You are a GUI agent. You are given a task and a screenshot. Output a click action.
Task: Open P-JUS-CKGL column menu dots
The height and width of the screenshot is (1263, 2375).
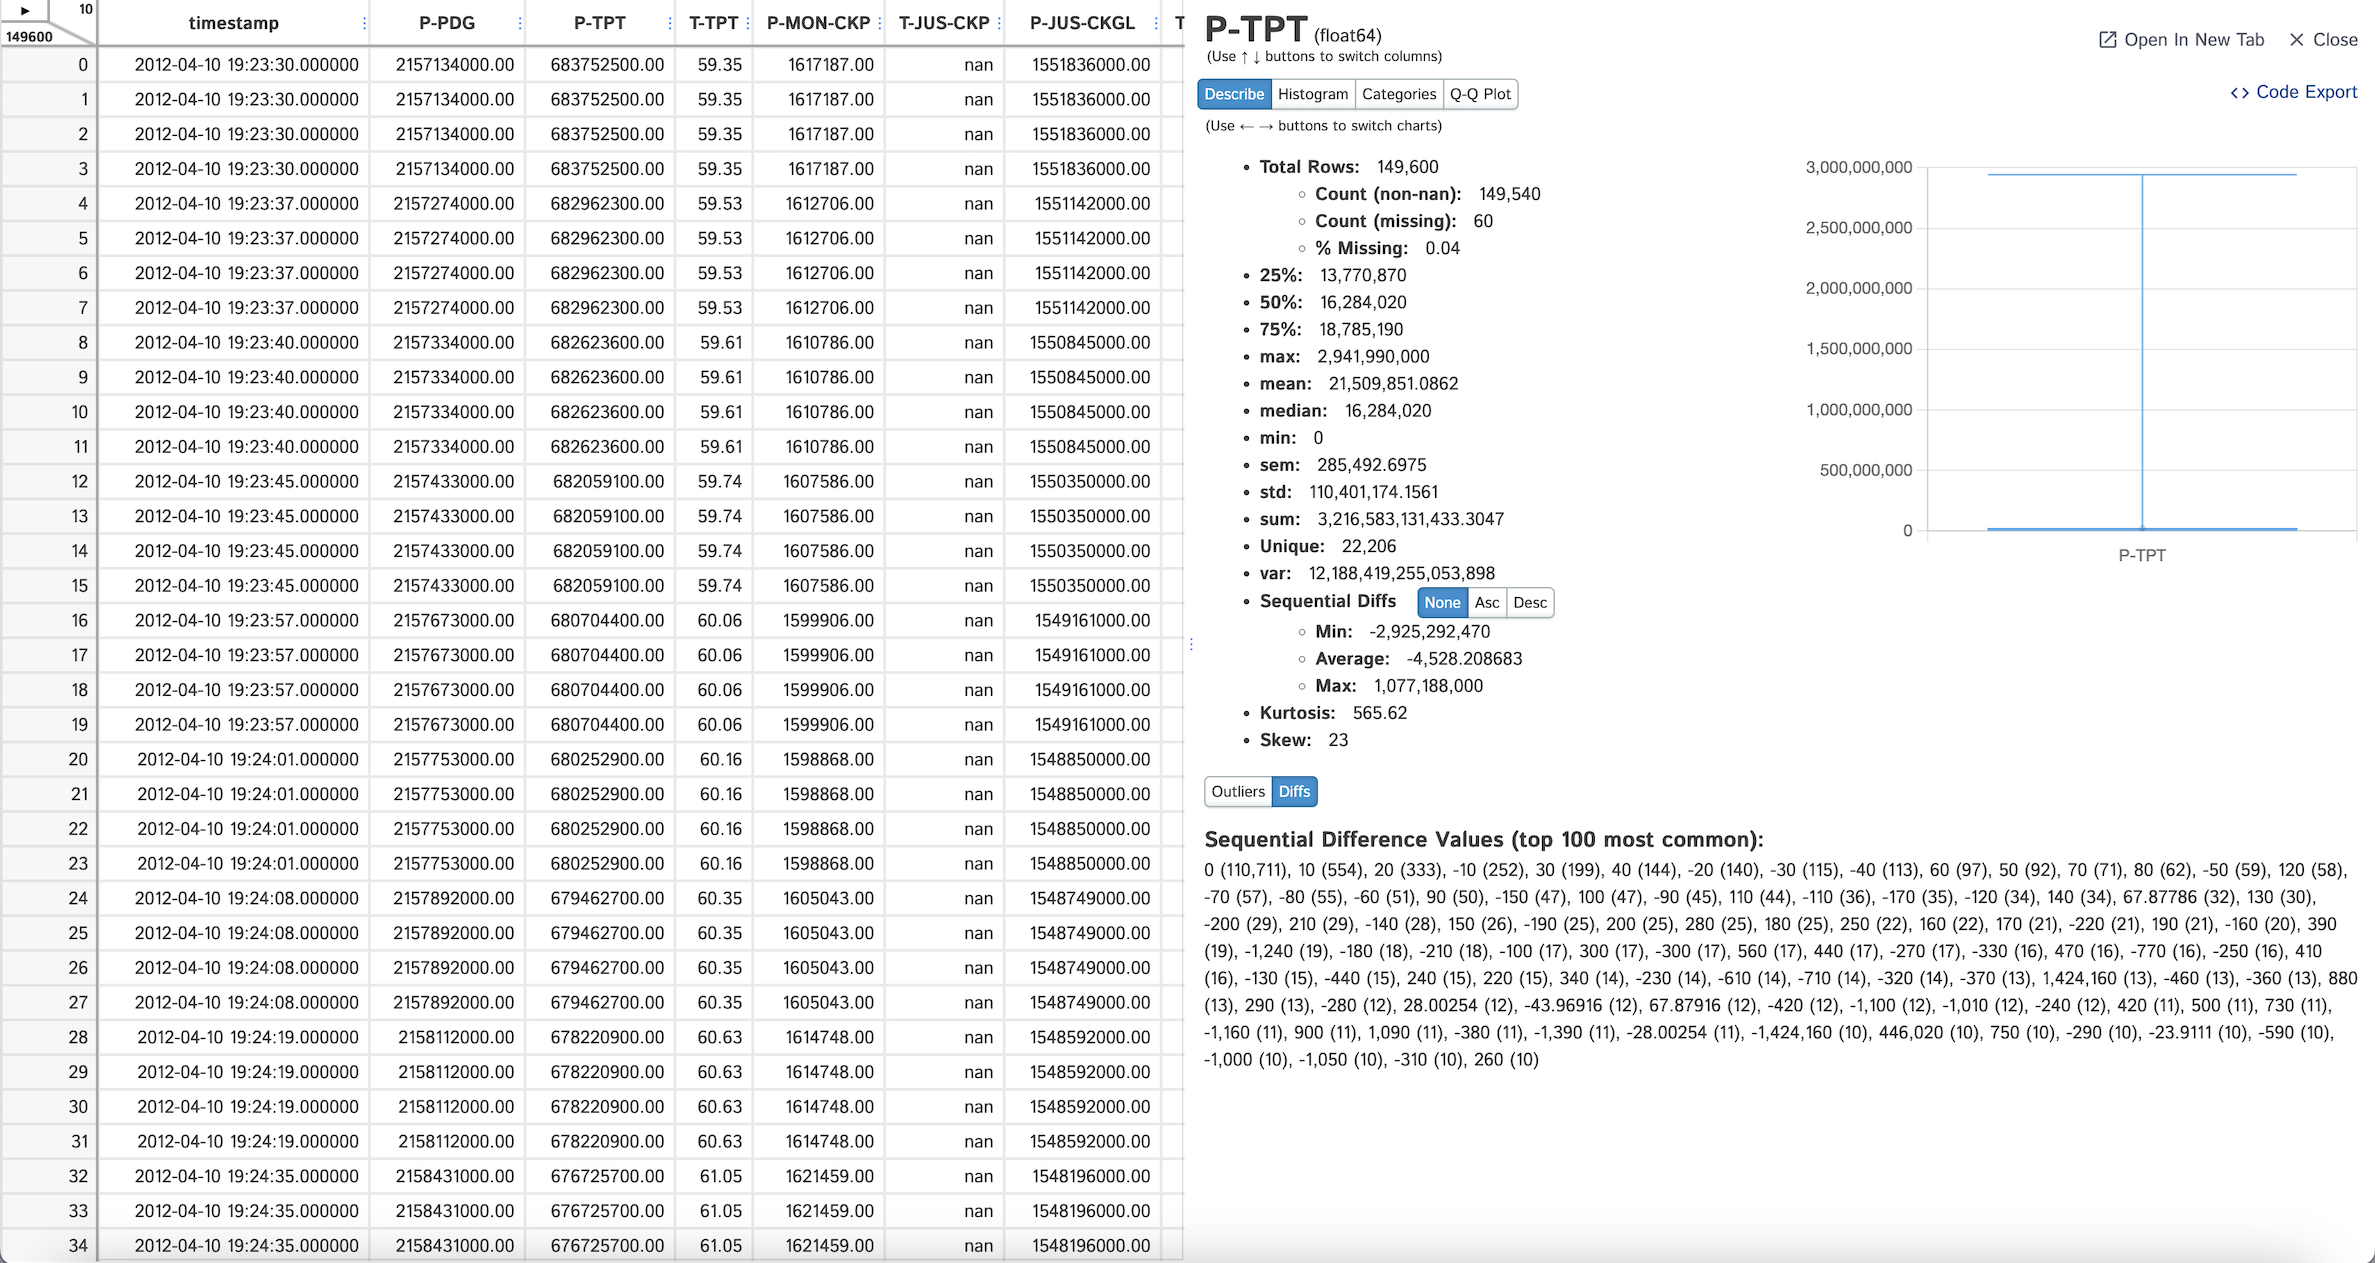(1155, 23)
